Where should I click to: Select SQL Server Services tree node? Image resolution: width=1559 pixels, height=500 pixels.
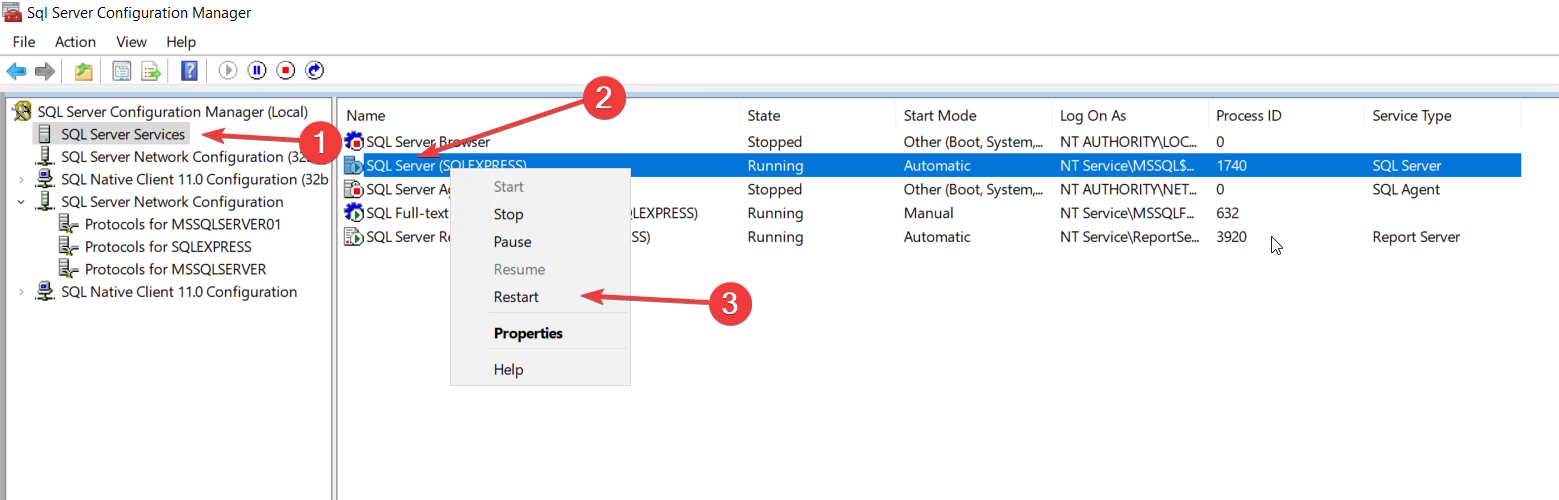coord(123,134)
